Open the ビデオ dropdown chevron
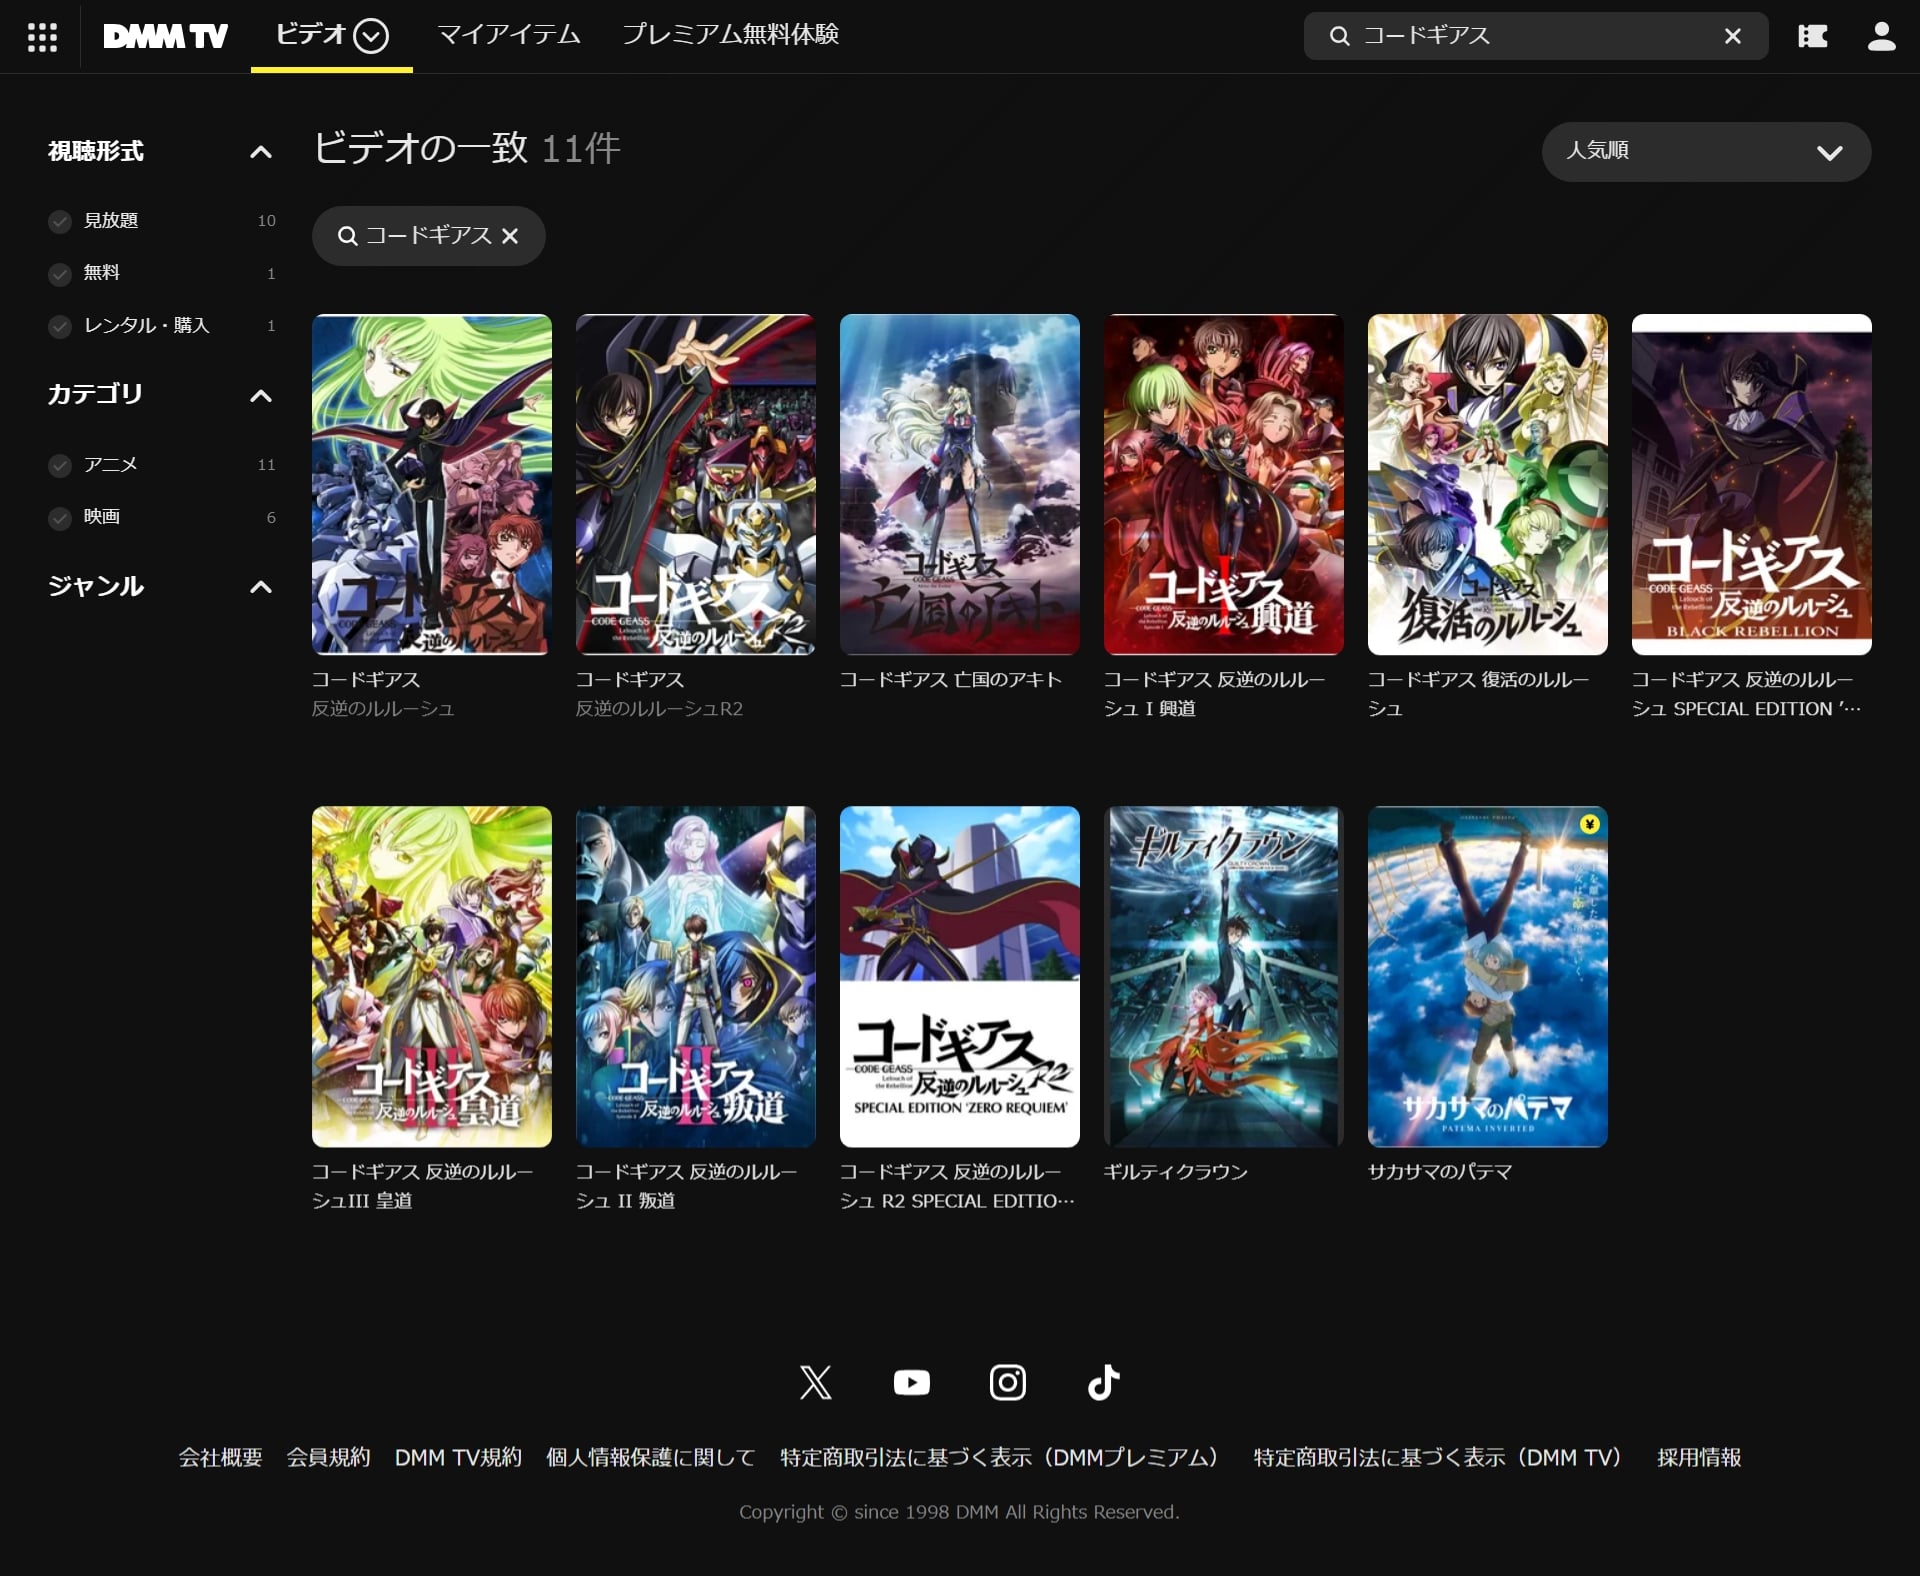This screenshot has width=1920, height=1576. [371, 36]
